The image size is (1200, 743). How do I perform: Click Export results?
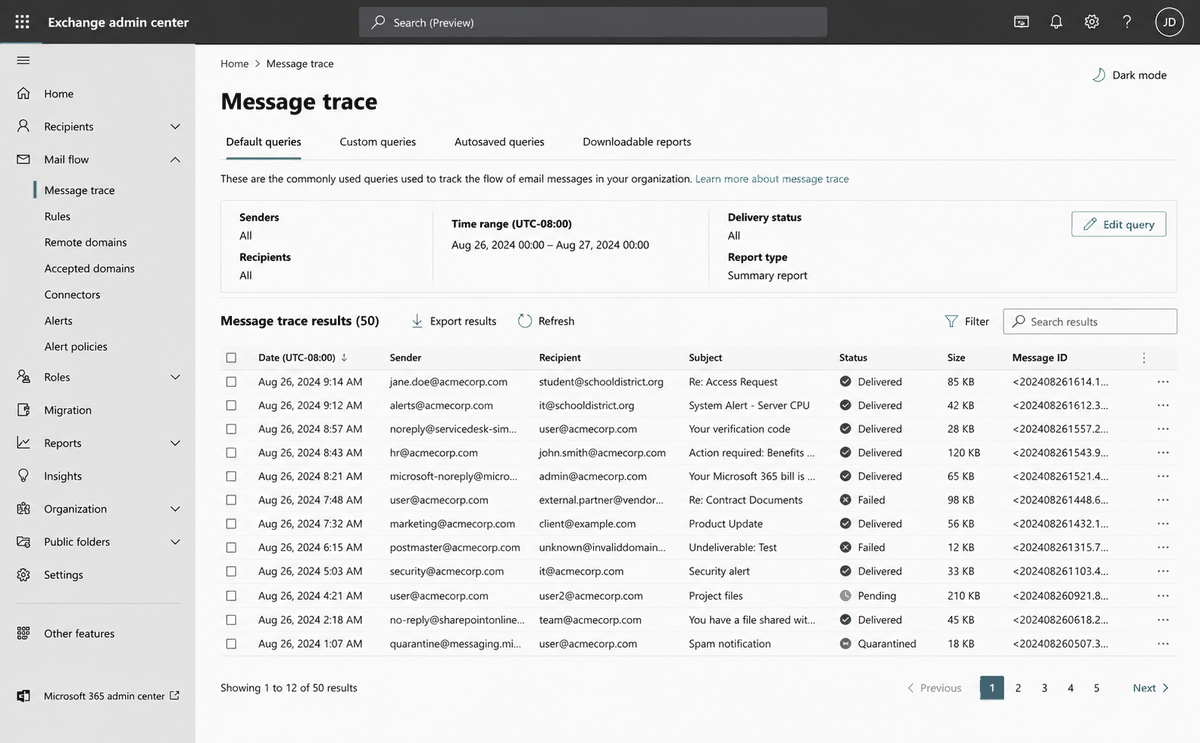[x=453, y=321]
